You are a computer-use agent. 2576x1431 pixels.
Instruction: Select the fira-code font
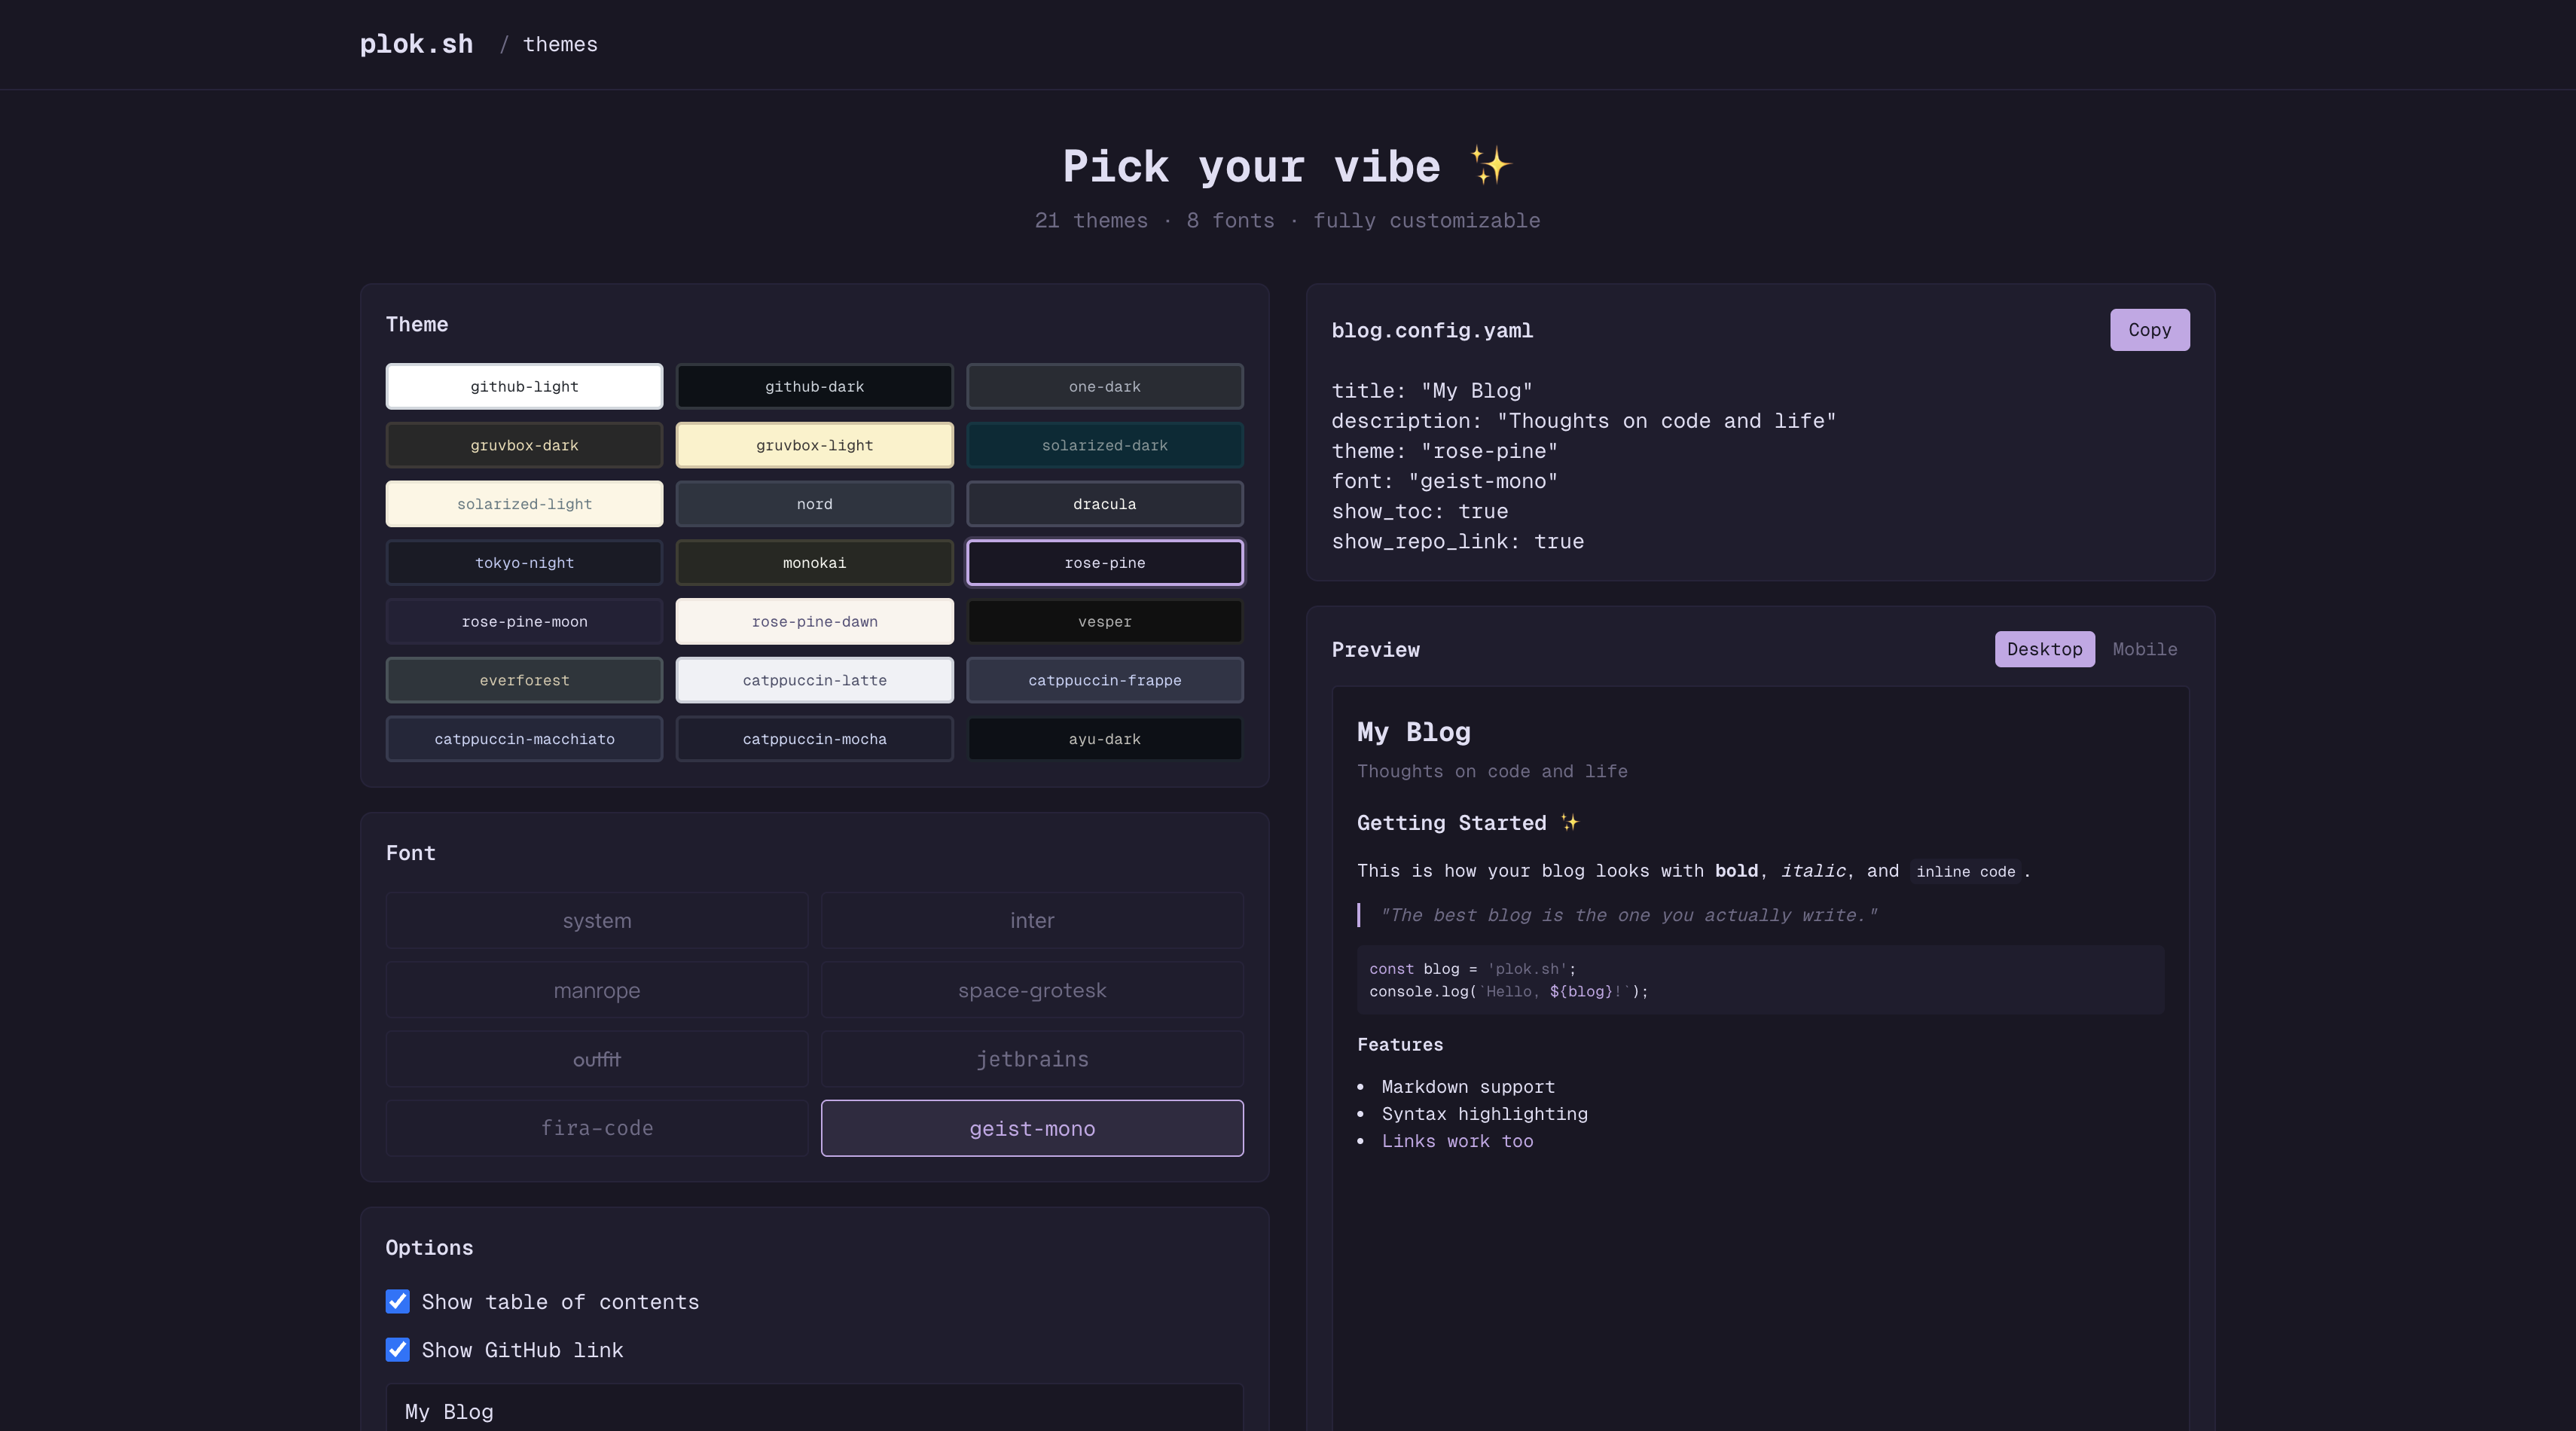[x=596, y=1127]
